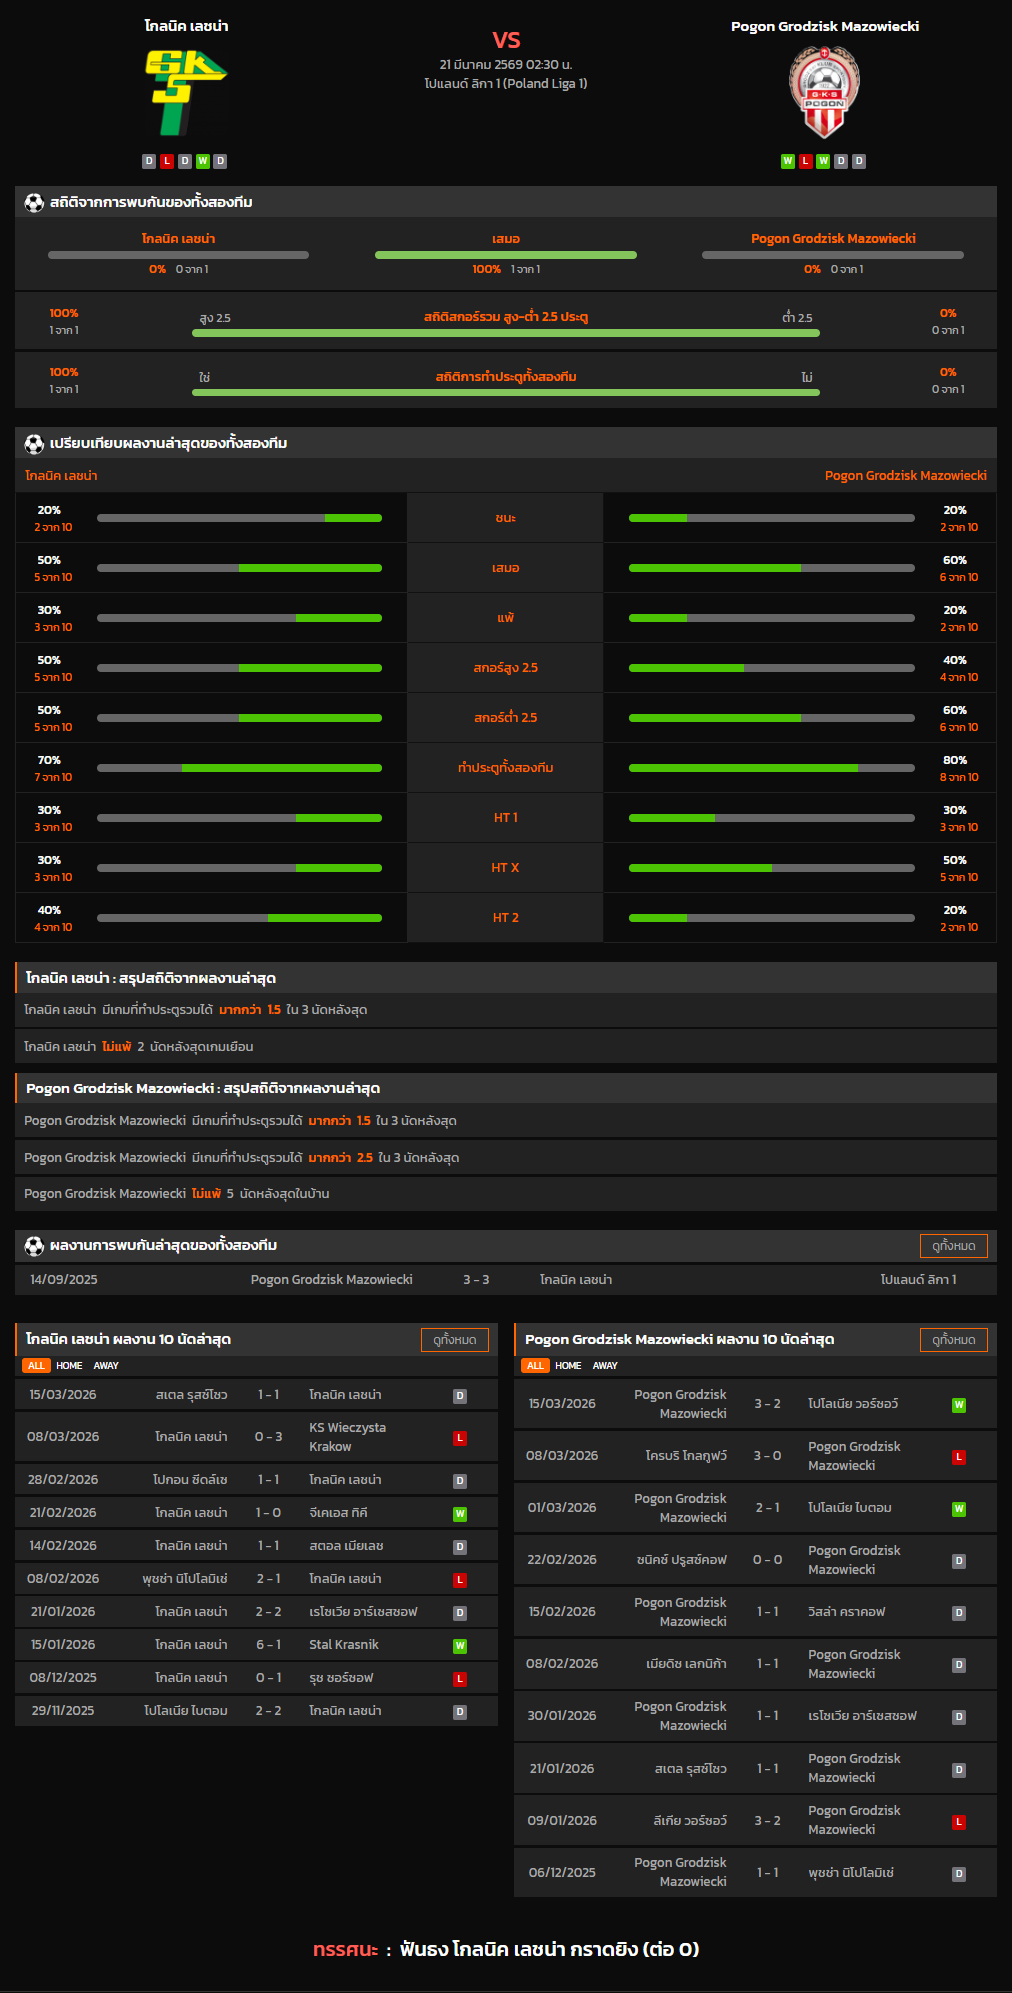Select the ALL tab in Pogon Grodzisk results
The width and height of the screenshot is (1012, 1993).
(535, 1365)
